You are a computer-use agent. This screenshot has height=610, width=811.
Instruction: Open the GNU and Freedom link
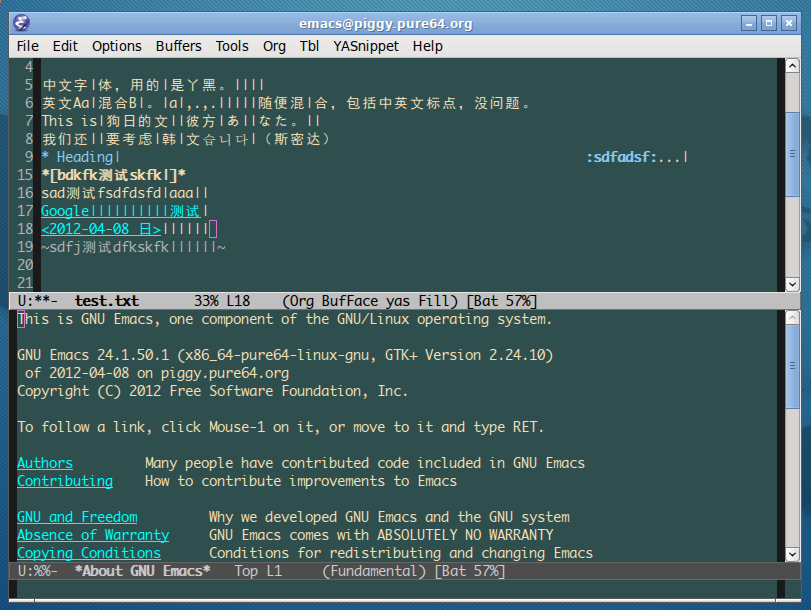(x=78, y=517)
